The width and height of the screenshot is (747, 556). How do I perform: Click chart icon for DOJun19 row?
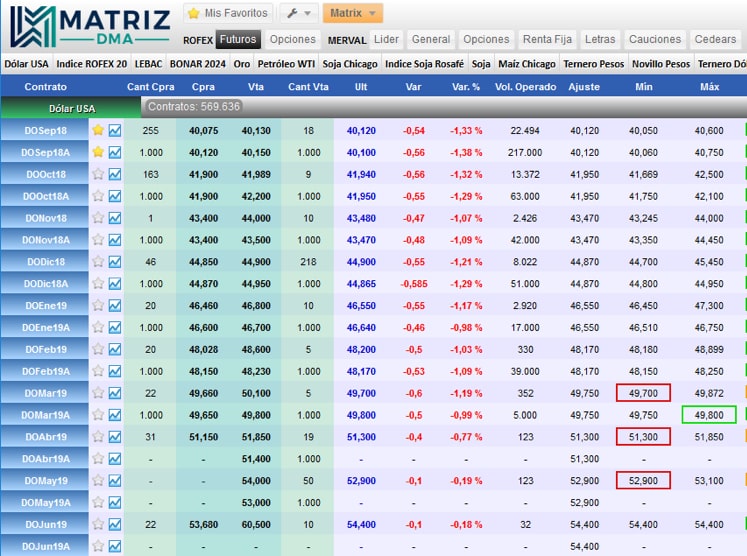click(115, 524)
